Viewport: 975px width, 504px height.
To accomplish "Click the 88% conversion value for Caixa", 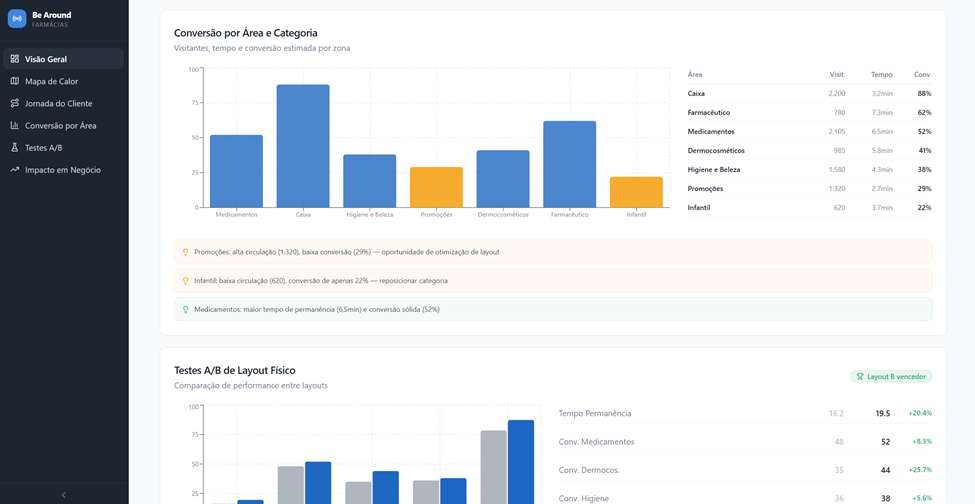I will 924,93.
